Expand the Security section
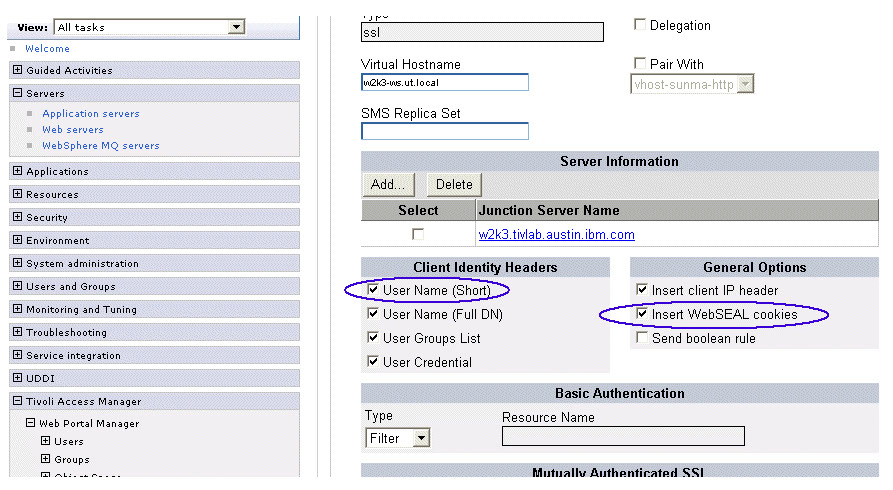This screenshot has height=490, width=893. coord(18,217)
